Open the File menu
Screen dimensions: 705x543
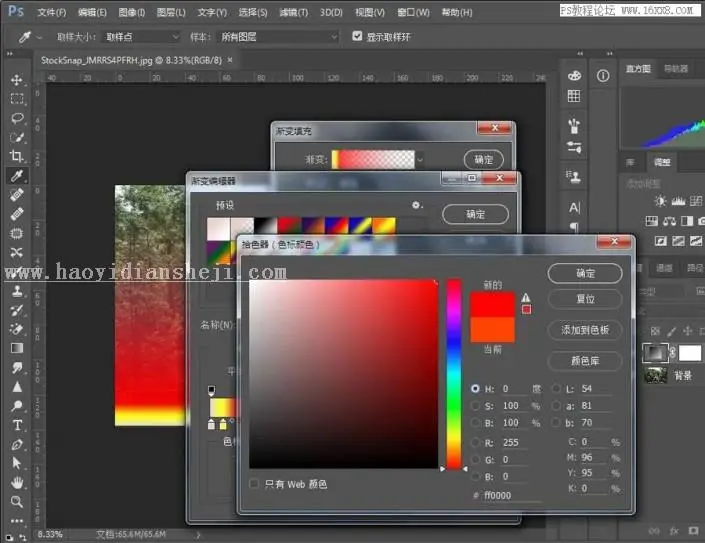click(x=52, y=12)
